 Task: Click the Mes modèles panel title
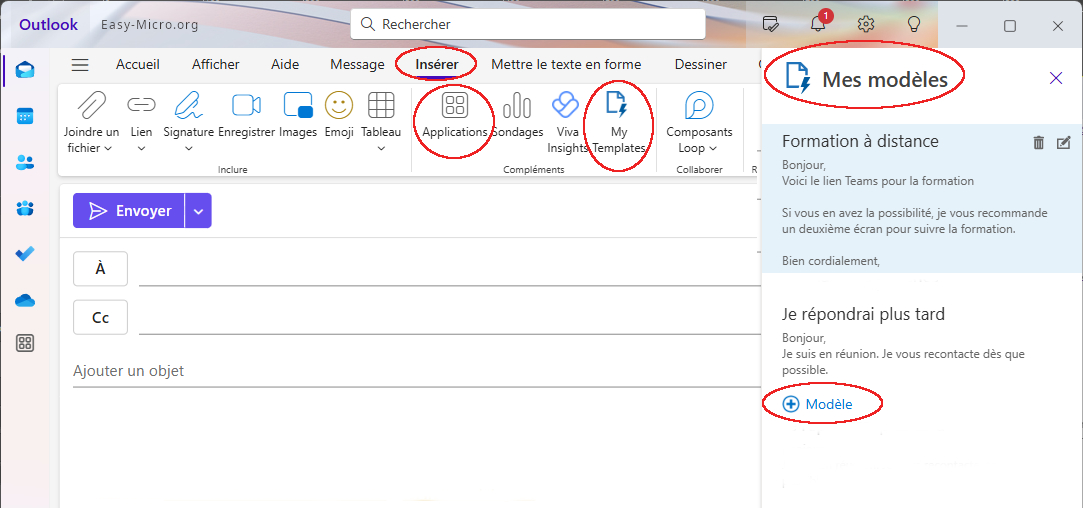[885, 79]
